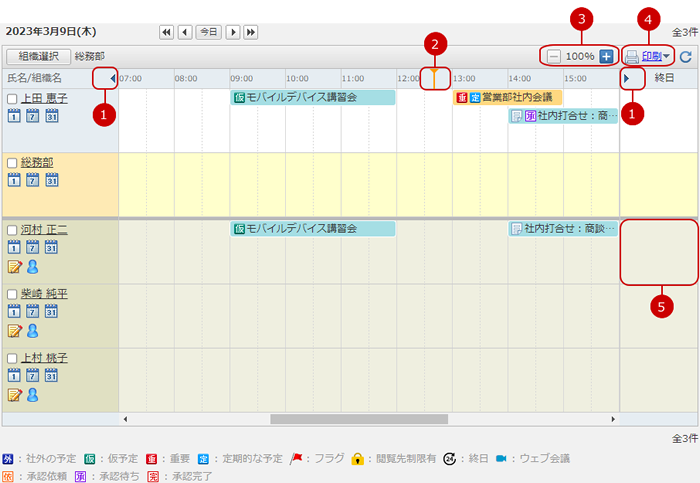700x483 pixels.
Task: Click the date 2023年3月9日(木)
Action: click(x=51, y=31)
